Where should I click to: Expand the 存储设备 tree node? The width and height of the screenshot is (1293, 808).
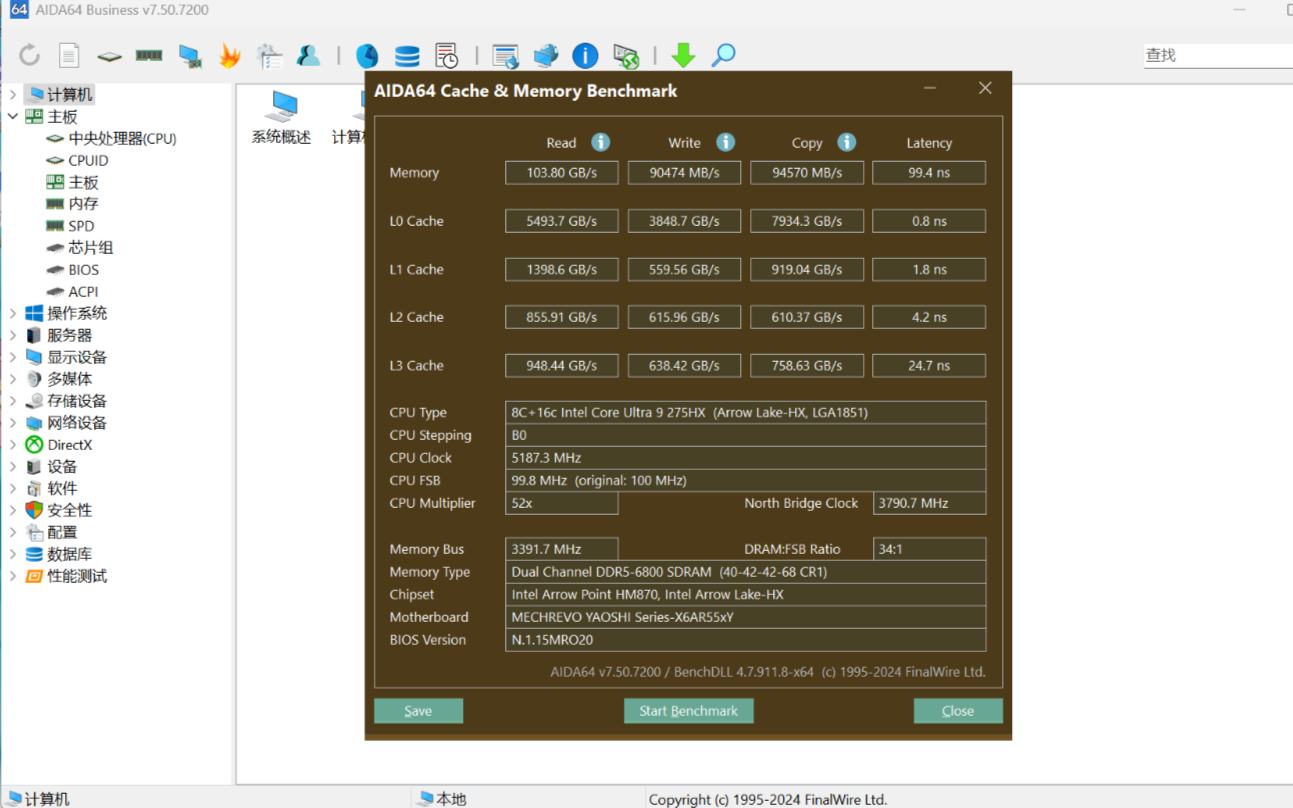[x=13, y=401]
